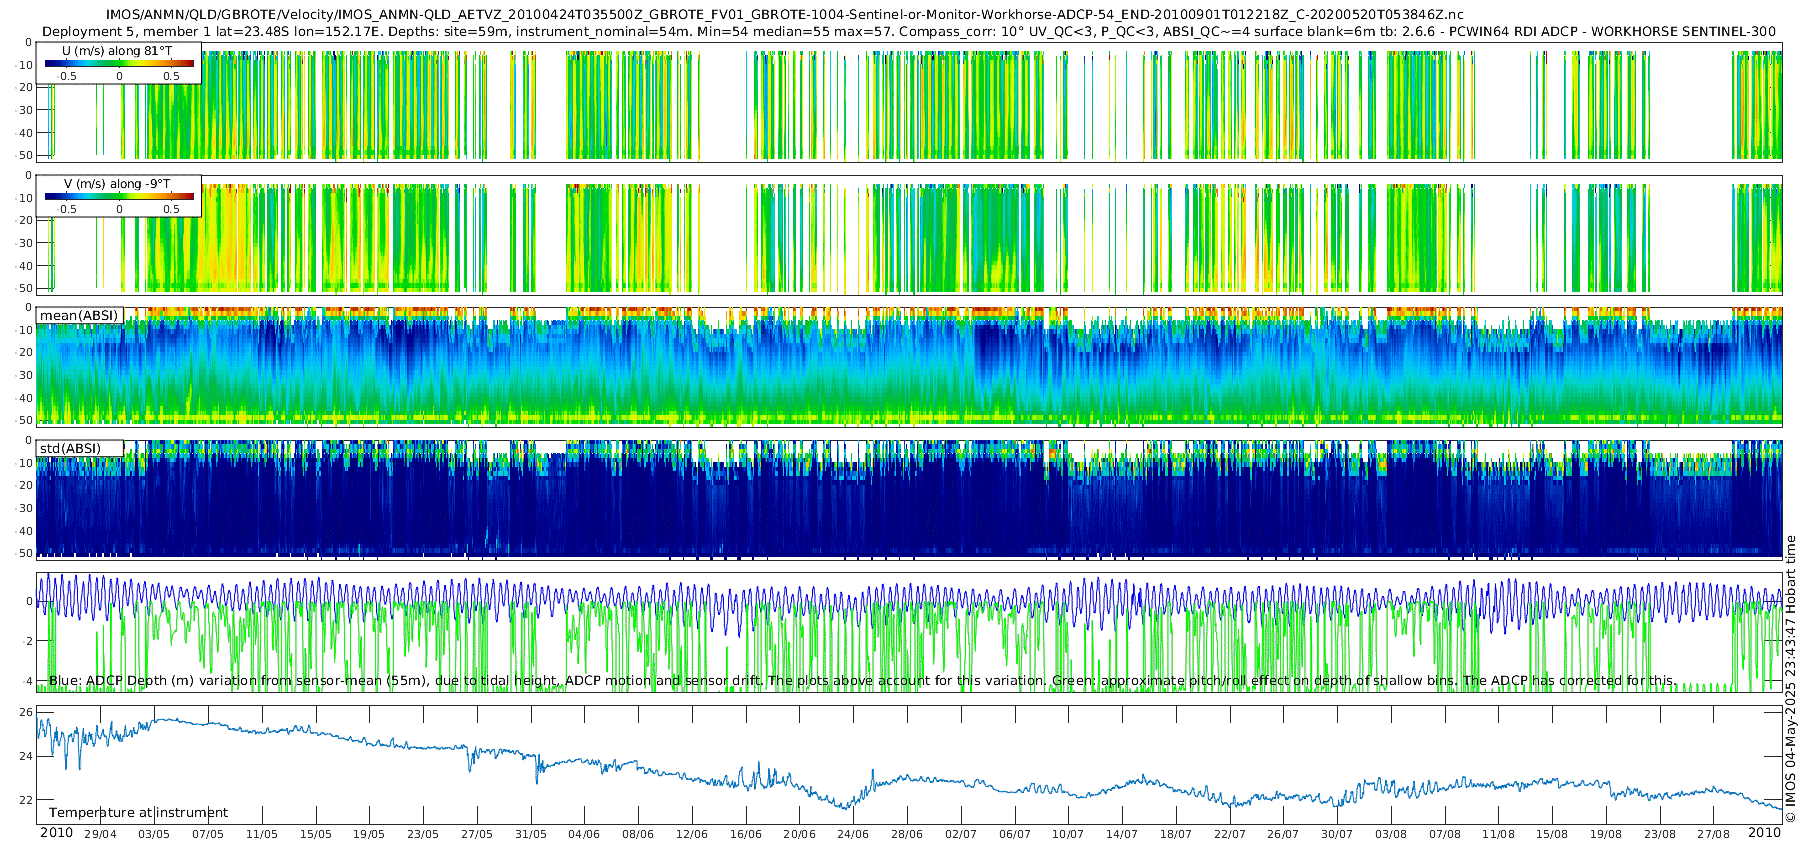This screenshot has width=1800, height=850.
Task: Select the 23/05 date tick
Action: [423, 834]
